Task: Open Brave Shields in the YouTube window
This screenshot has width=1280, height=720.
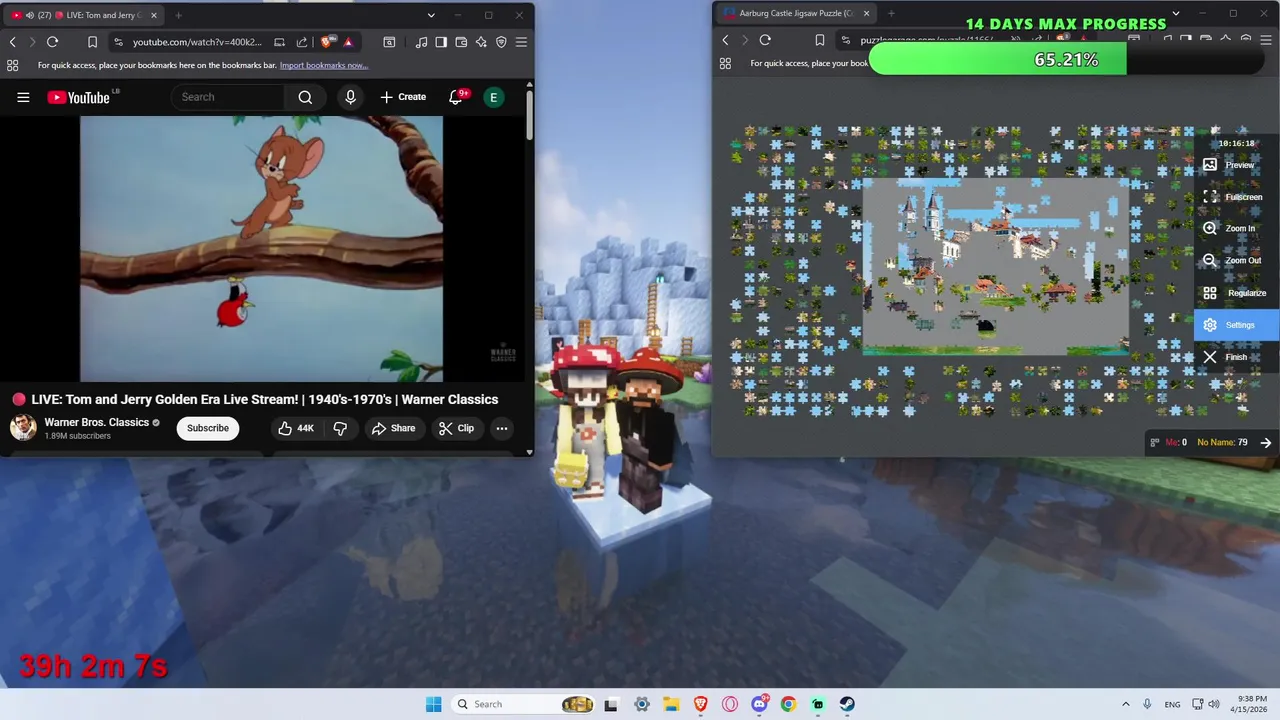Action: tap(326, 42)
